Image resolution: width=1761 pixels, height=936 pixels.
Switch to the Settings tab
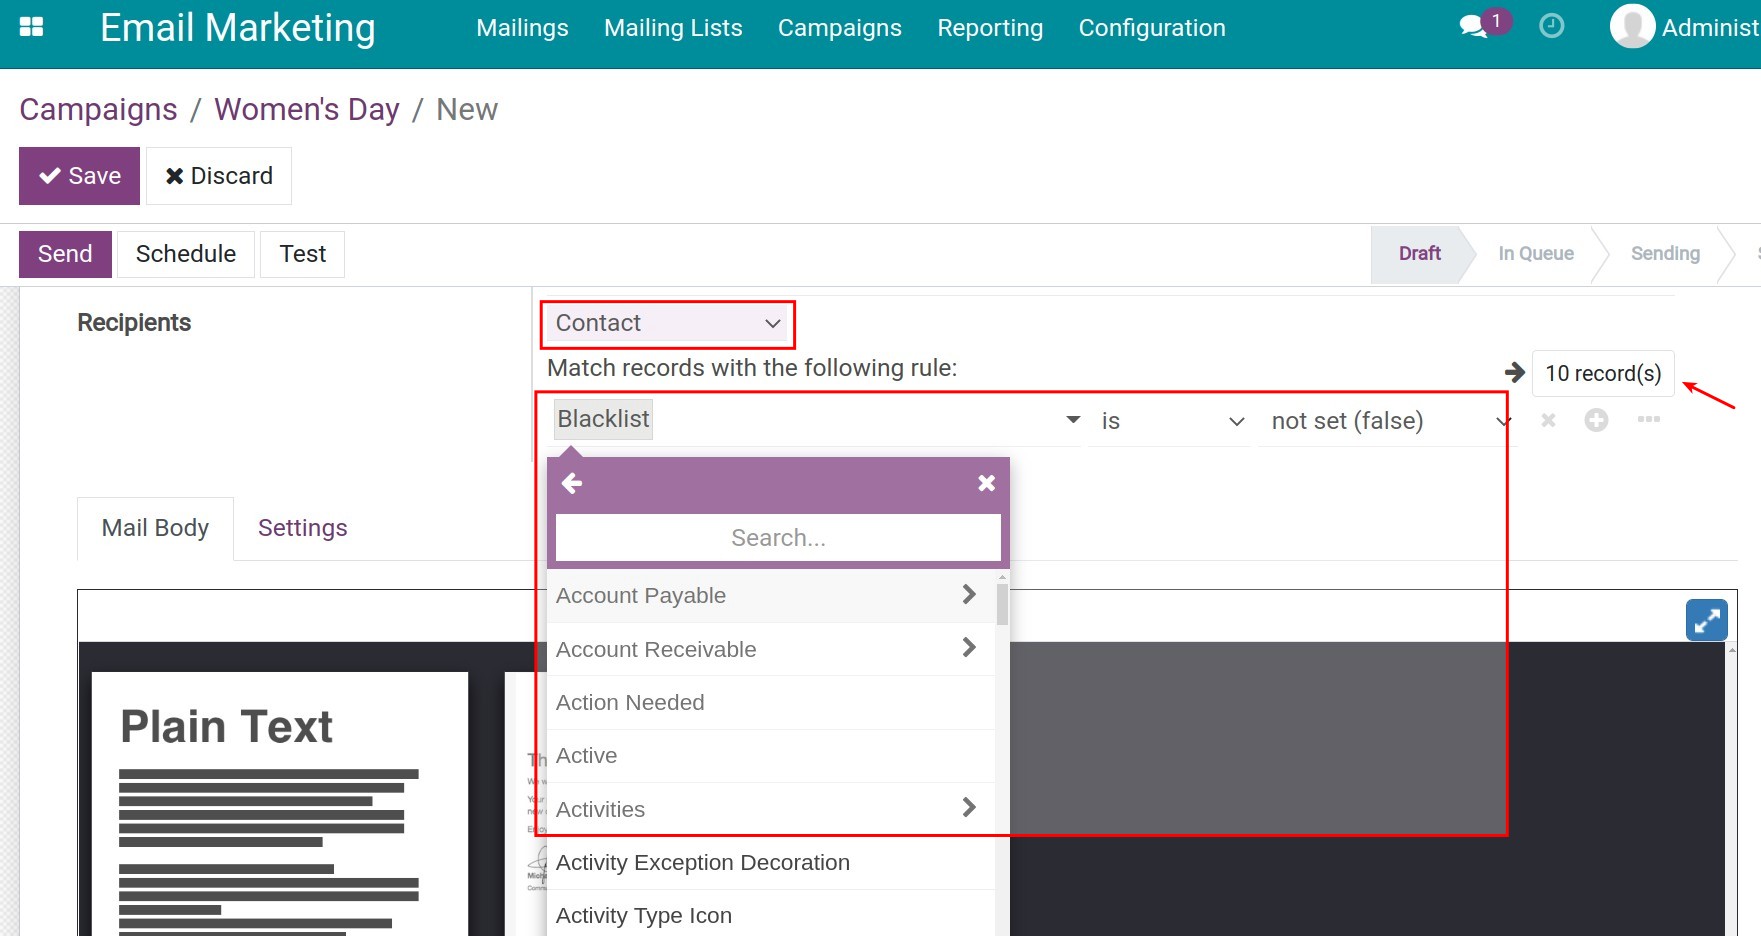click(302, 527)
